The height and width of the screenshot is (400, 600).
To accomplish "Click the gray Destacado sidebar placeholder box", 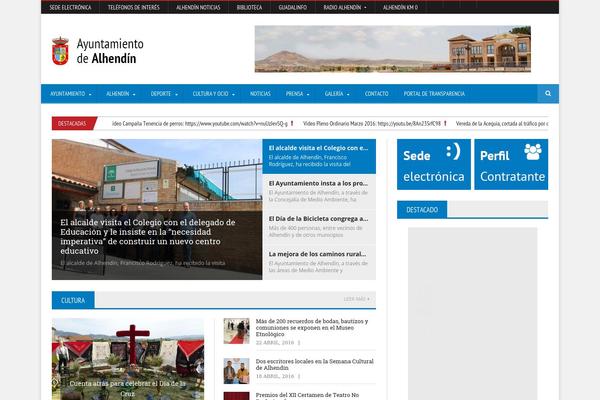I will click(x=473, y=313).
